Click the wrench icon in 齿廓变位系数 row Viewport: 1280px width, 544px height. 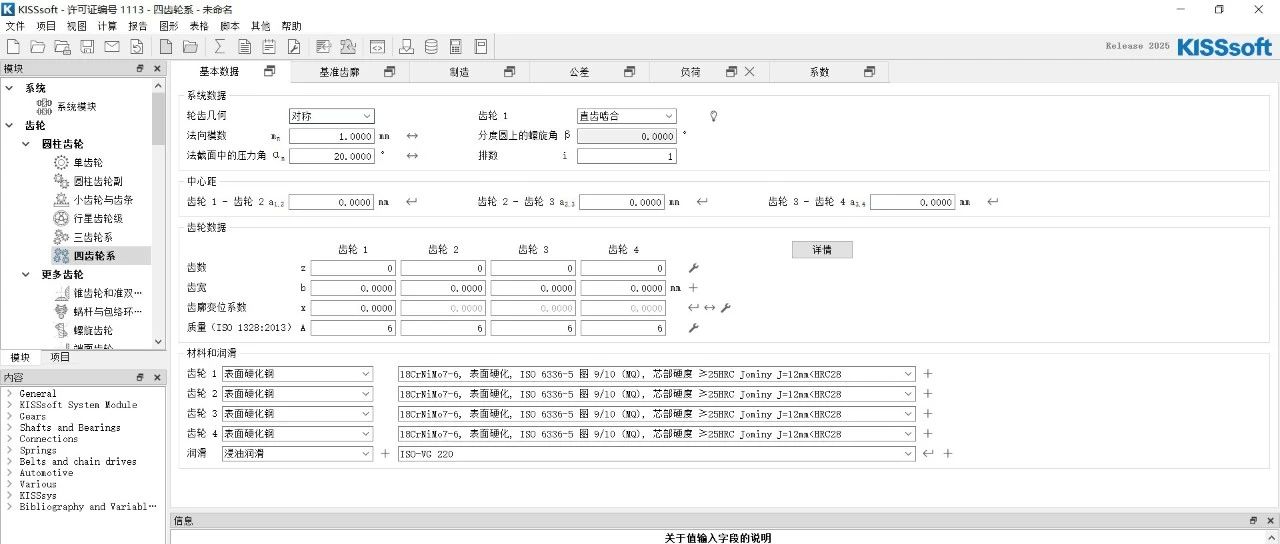(x=726, y=308)
